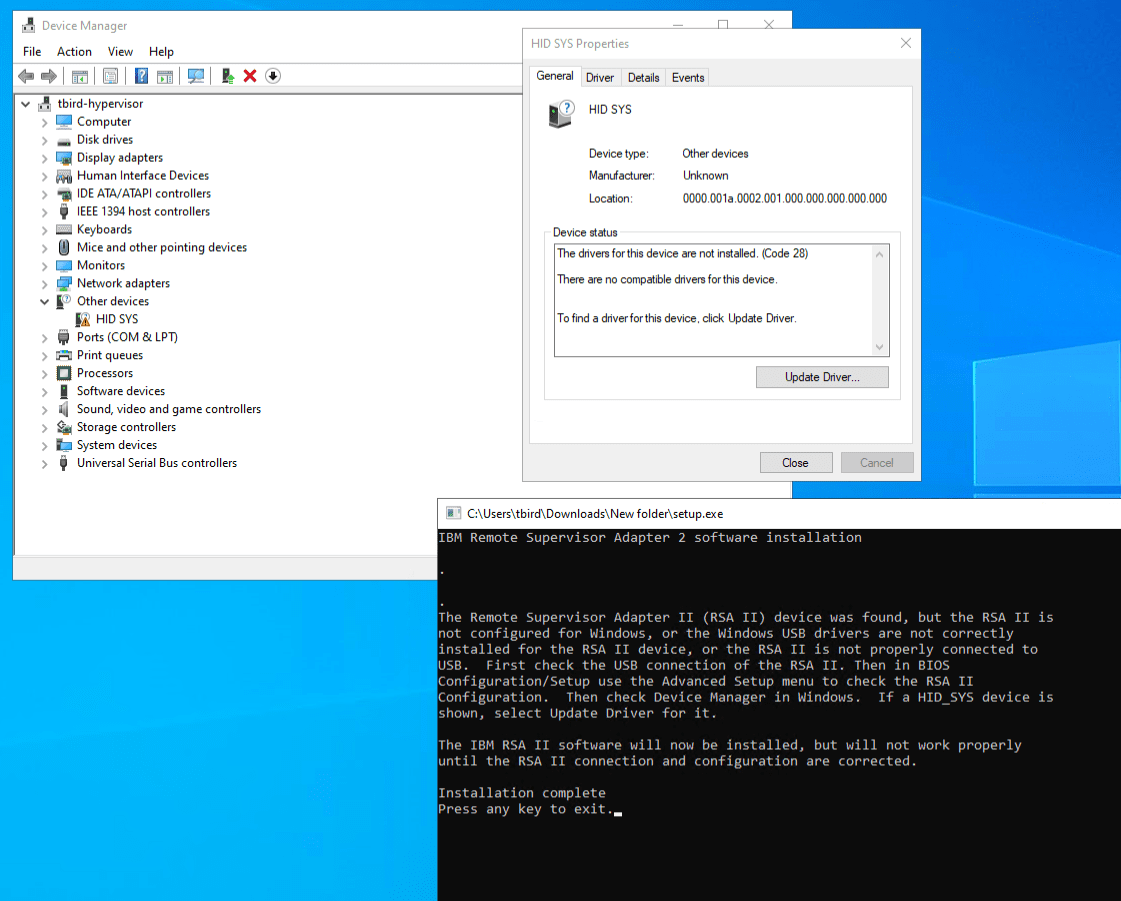Viewport: 1121px width, 901px height.
Task: Select the Monitors category icon
Action: [x=64, y=265]
